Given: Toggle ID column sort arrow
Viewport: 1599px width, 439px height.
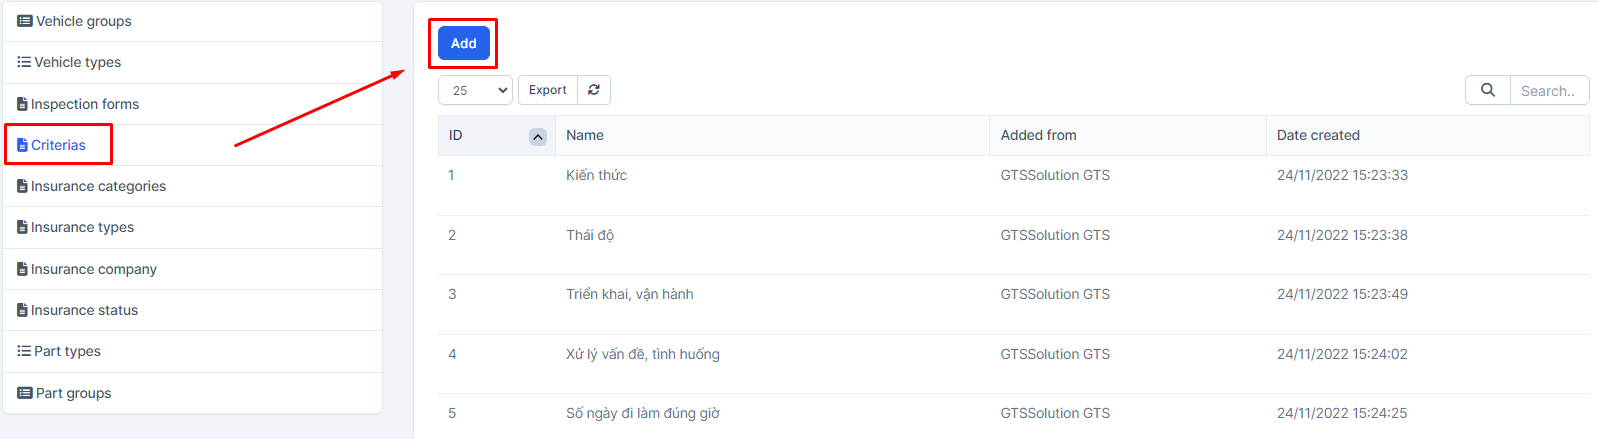Looking at the screenshot, I should 538,137.
